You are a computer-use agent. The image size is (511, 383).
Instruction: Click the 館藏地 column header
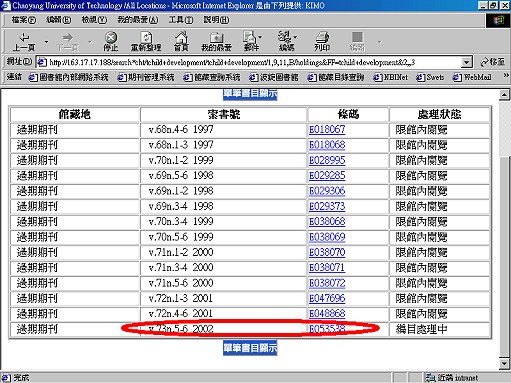(75, 115)
